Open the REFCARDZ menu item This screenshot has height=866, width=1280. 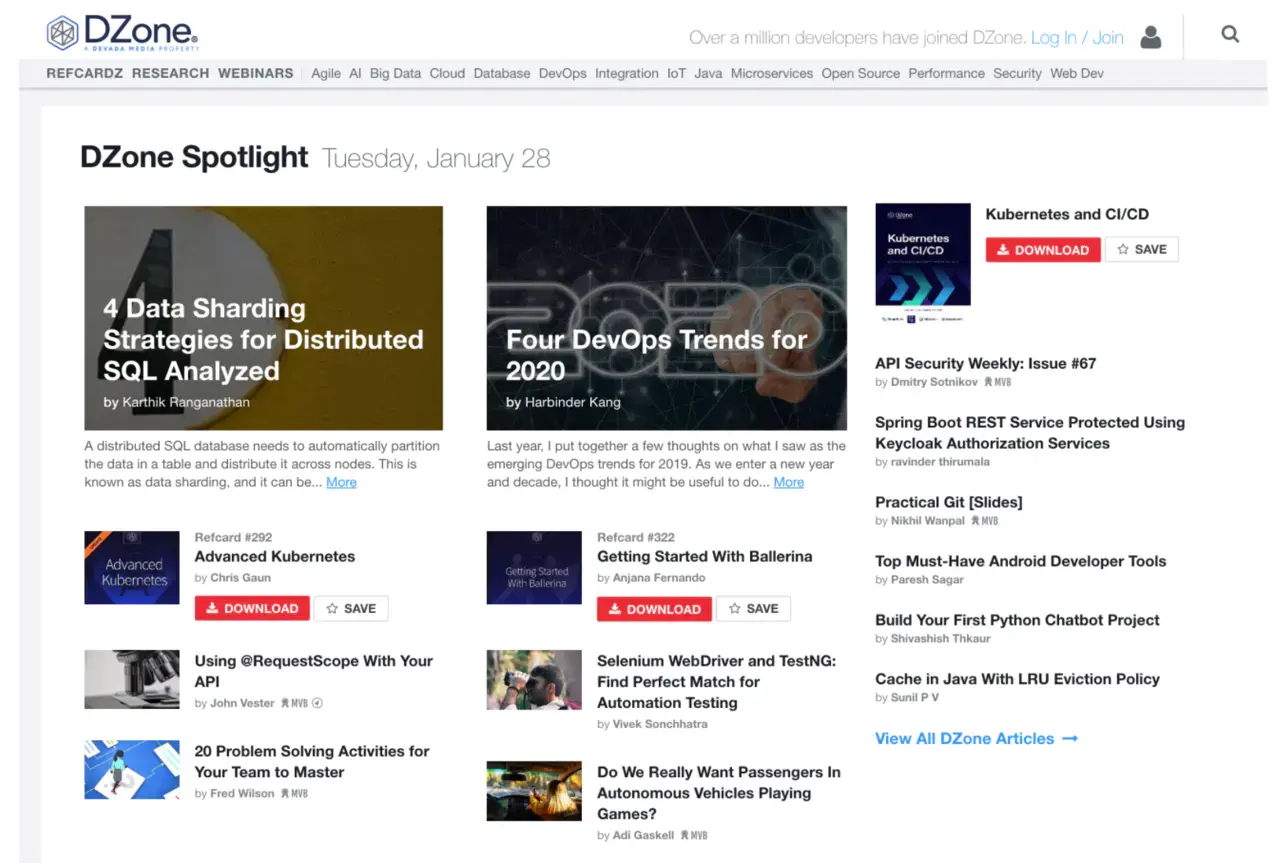coord(85,73)
